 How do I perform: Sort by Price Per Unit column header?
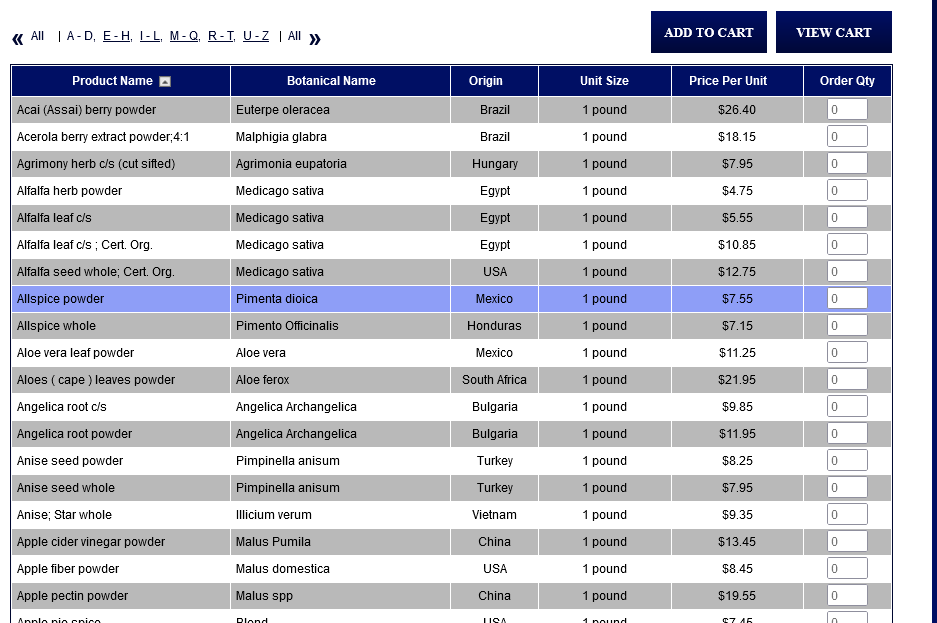pyautogui.click(x=728, y=81)
